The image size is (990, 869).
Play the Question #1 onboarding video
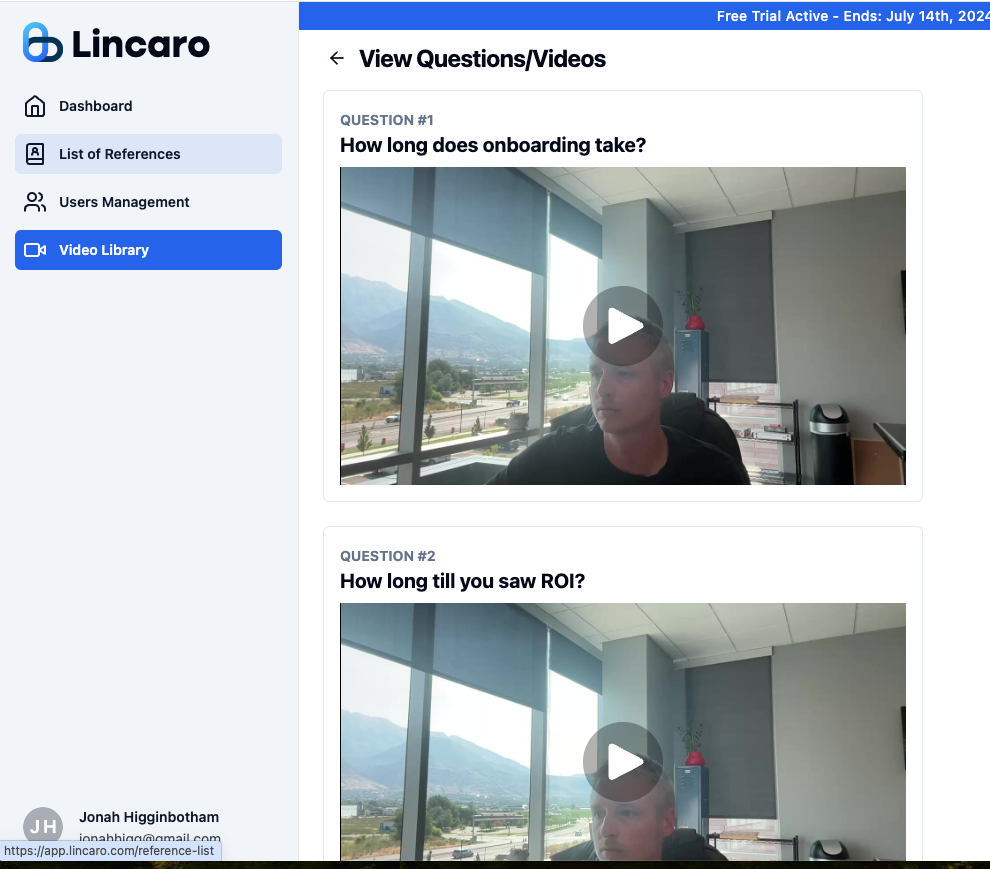[x=623, y=326]
